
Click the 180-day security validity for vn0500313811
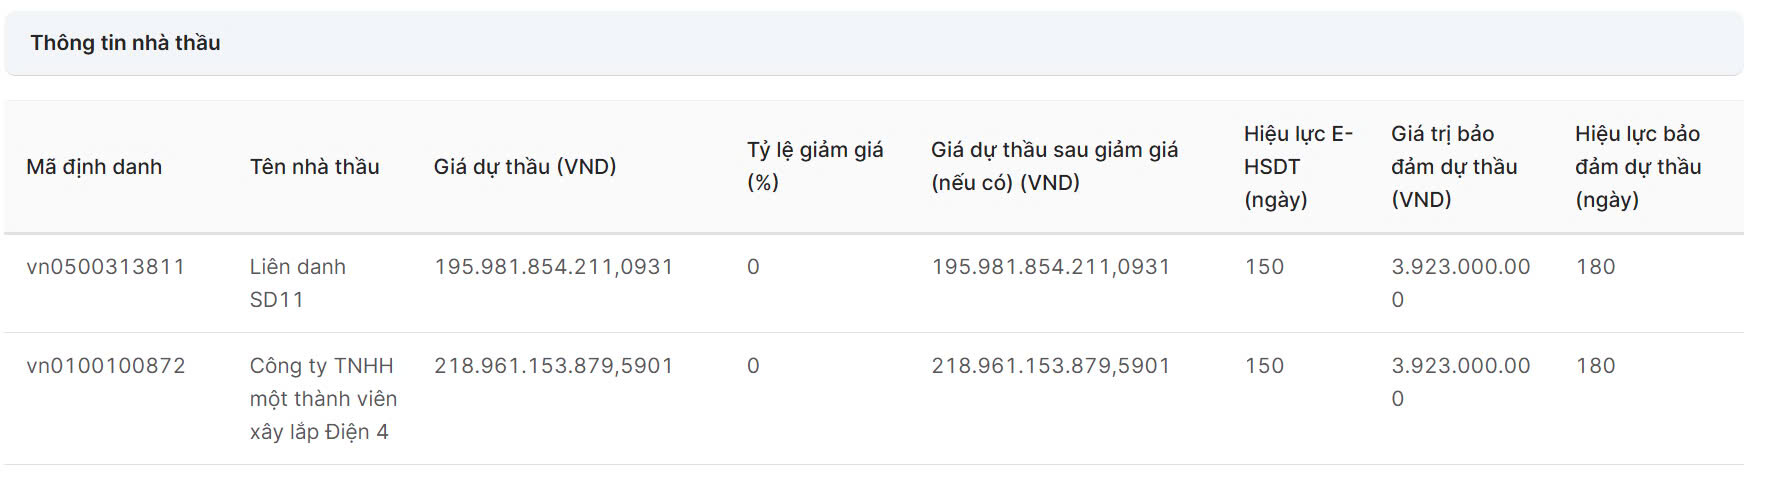pyautogui.click(x=1595, y=267)
